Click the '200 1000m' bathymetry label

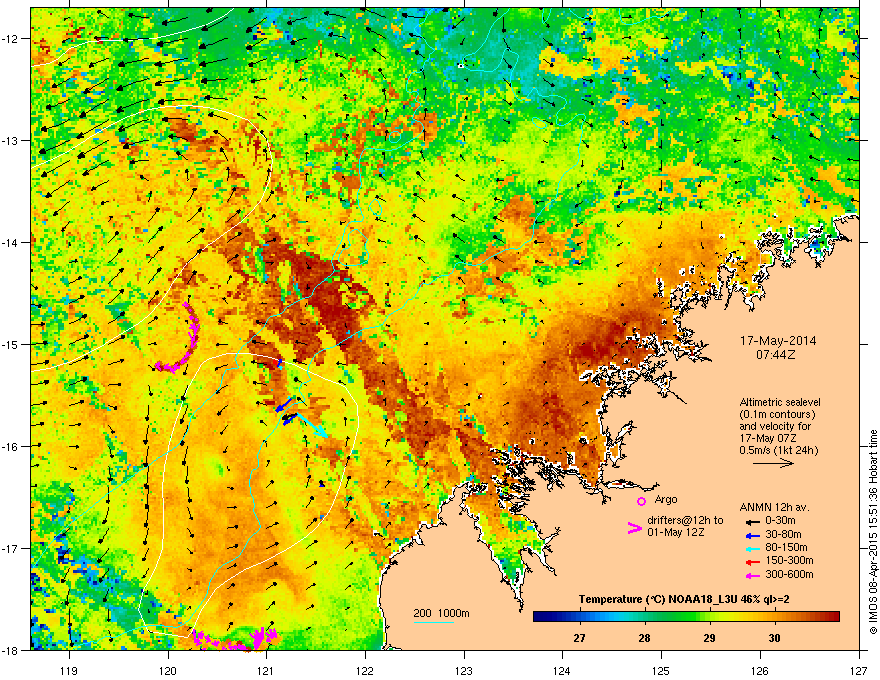pyautogui.click(x=441, y=613)
